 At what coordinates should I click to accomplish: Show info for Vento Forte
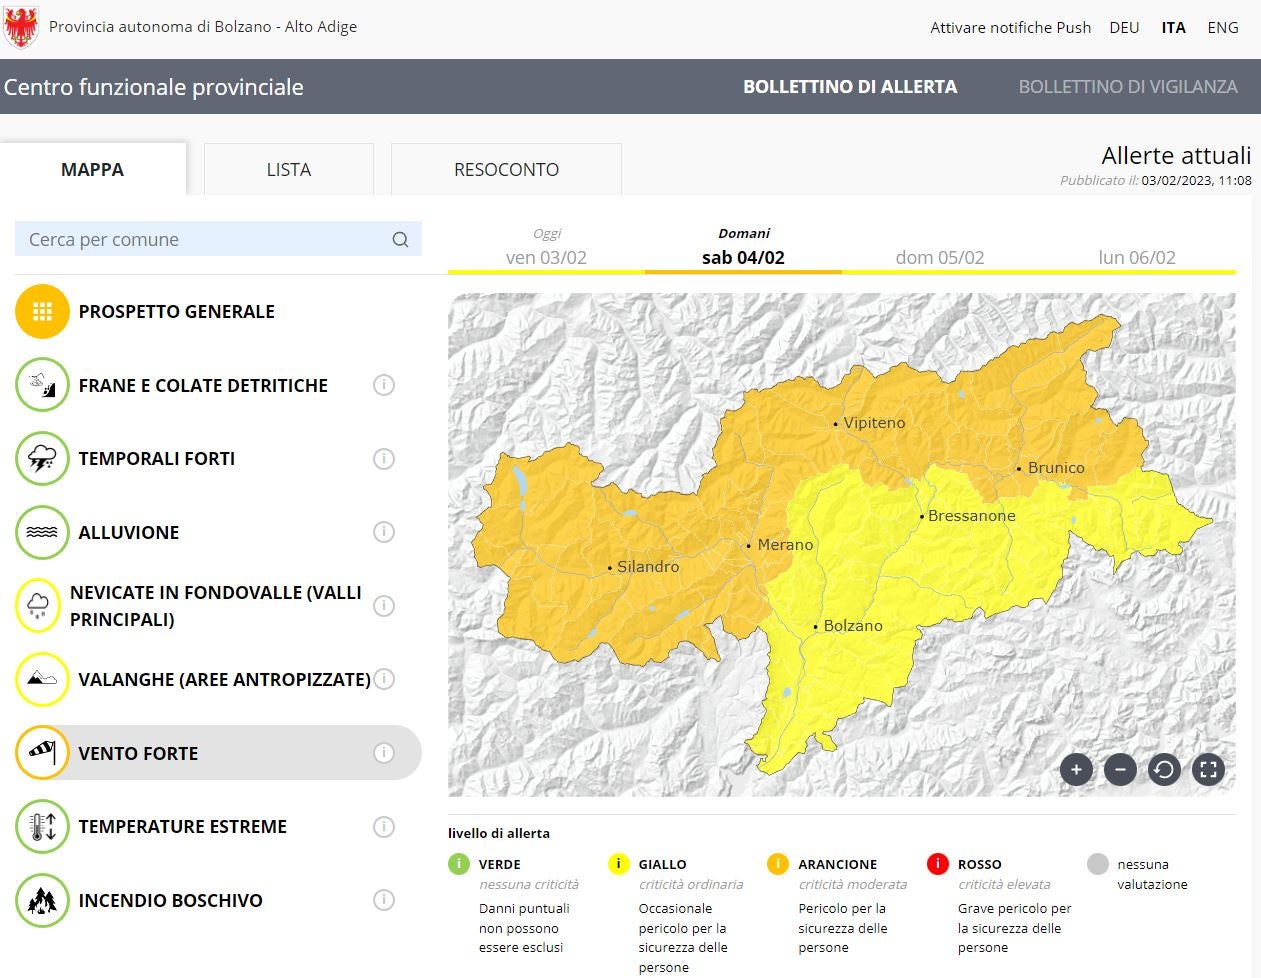click(384, 753)
